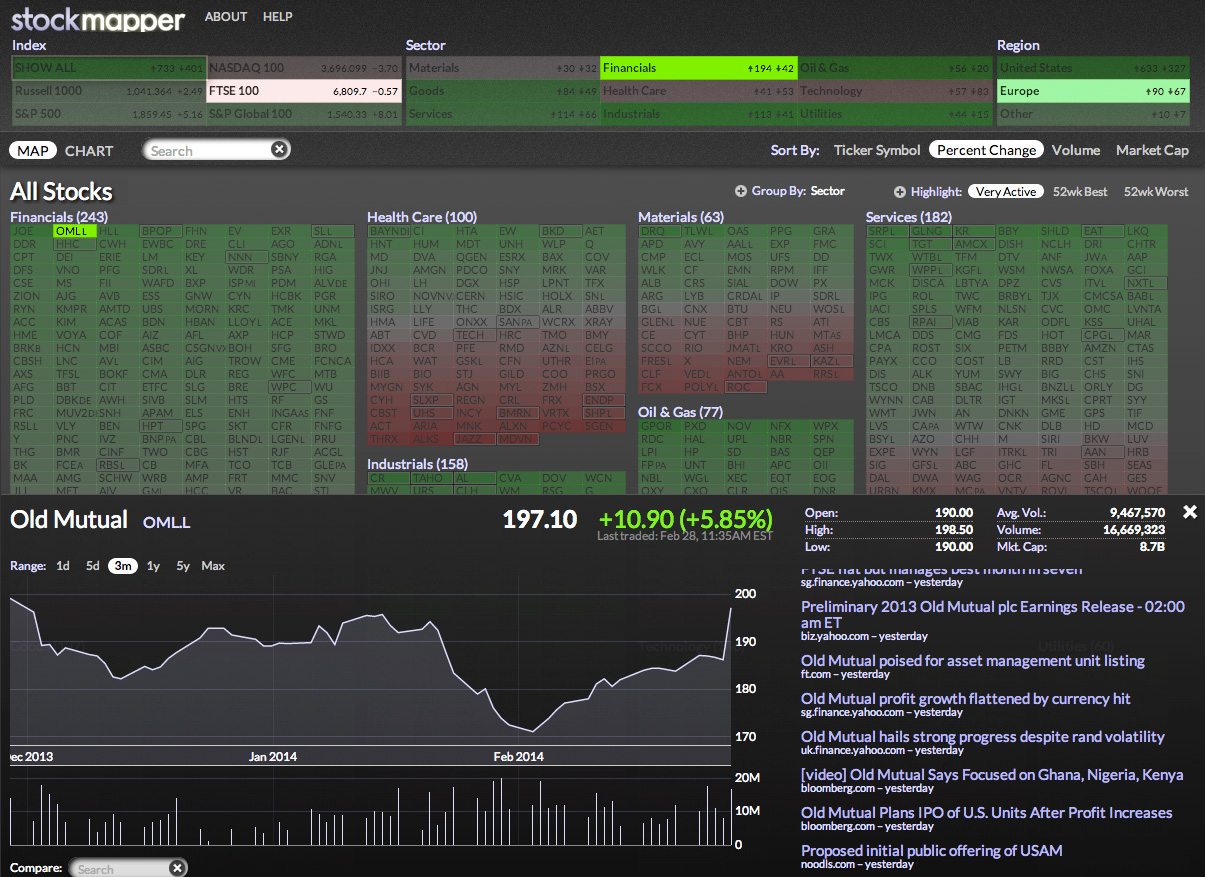Set chart range to 1y
Viewport: 1205px width, 877px height.
coord(153,566)
